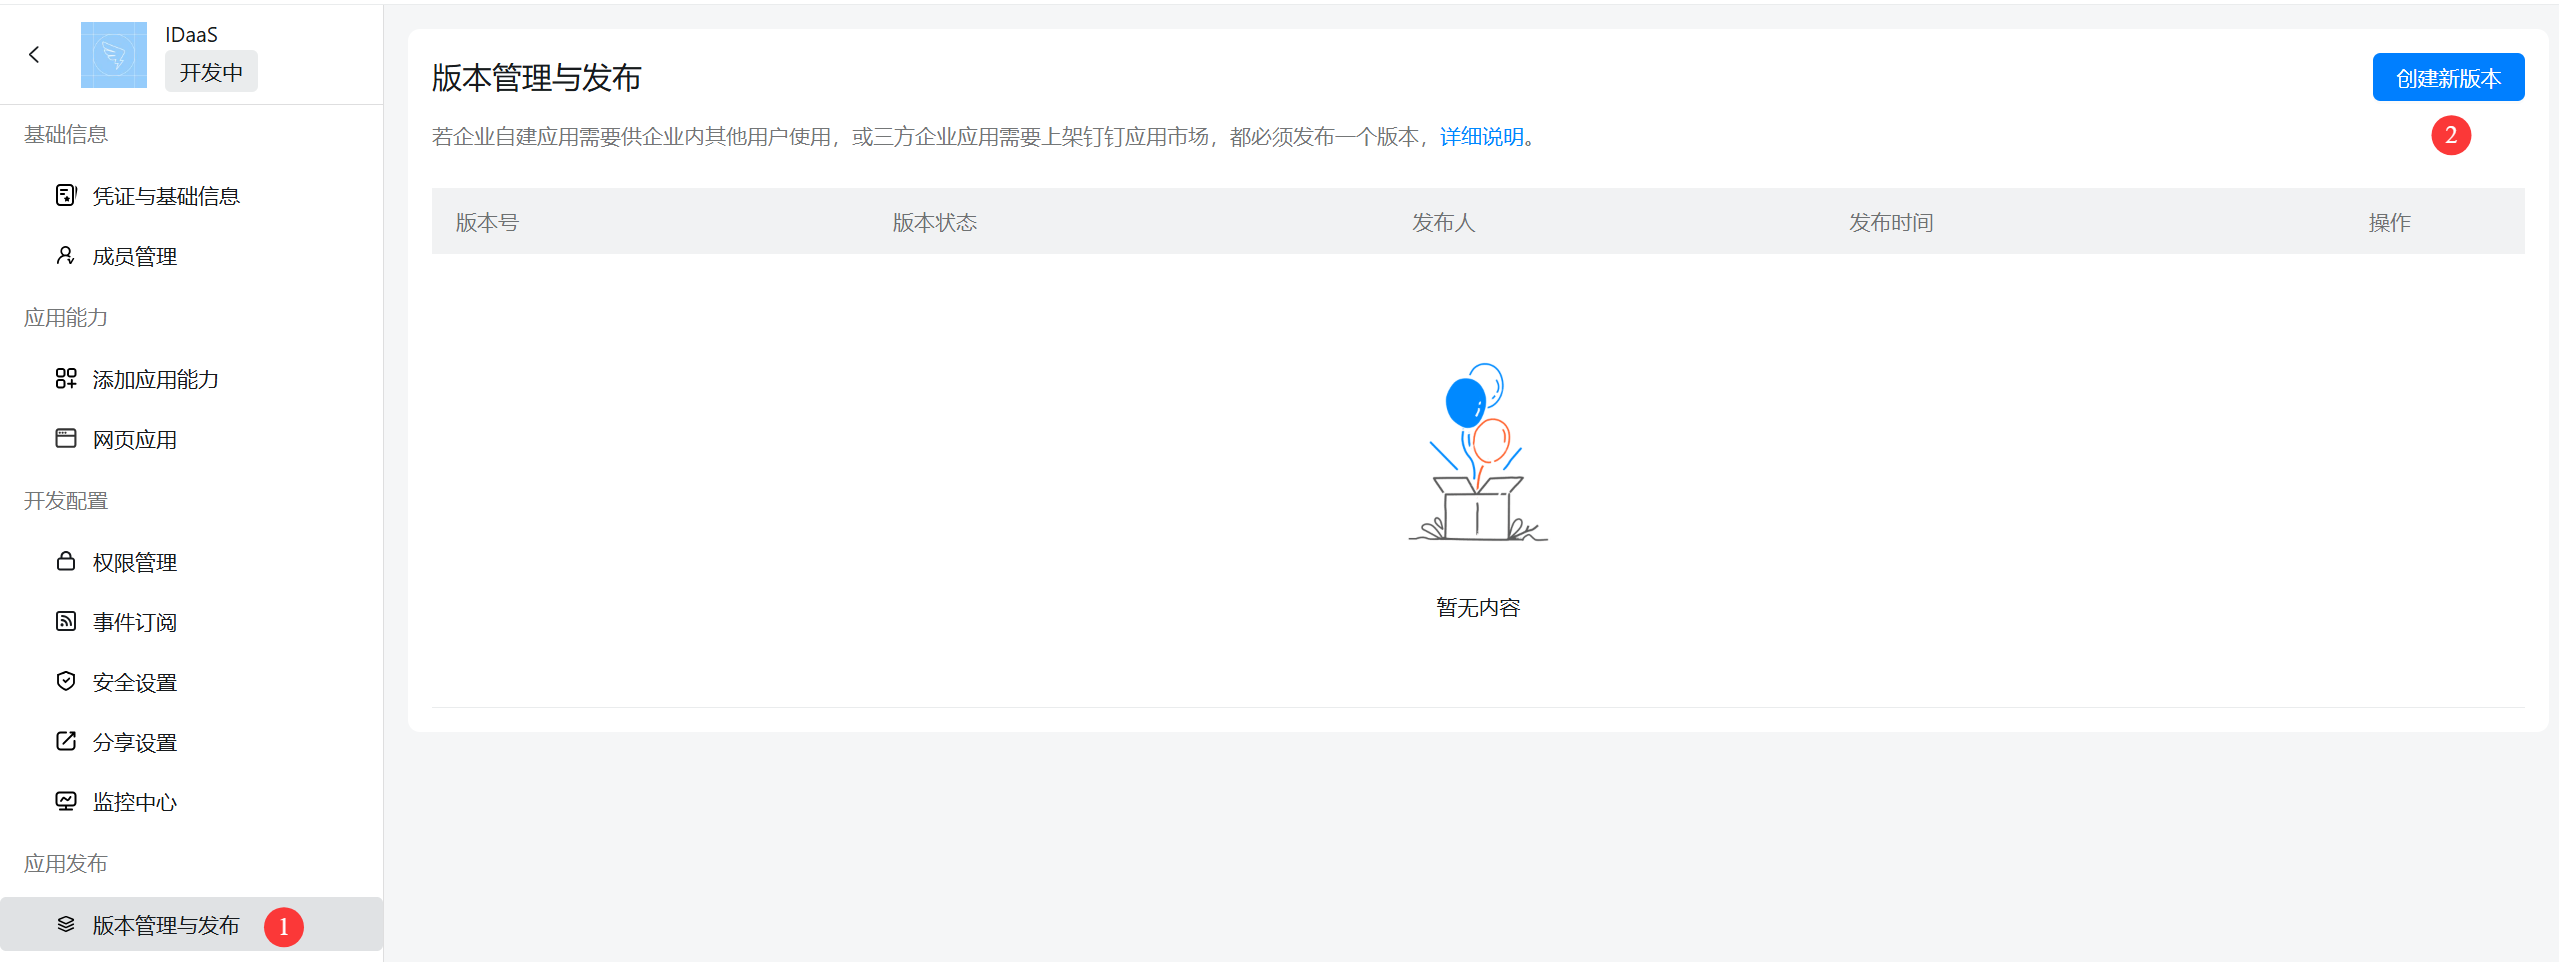The height and width of the screenshot is (962, 2559).
Task: Open 凭证与基础信息 menu item
Action: (166, 196)
